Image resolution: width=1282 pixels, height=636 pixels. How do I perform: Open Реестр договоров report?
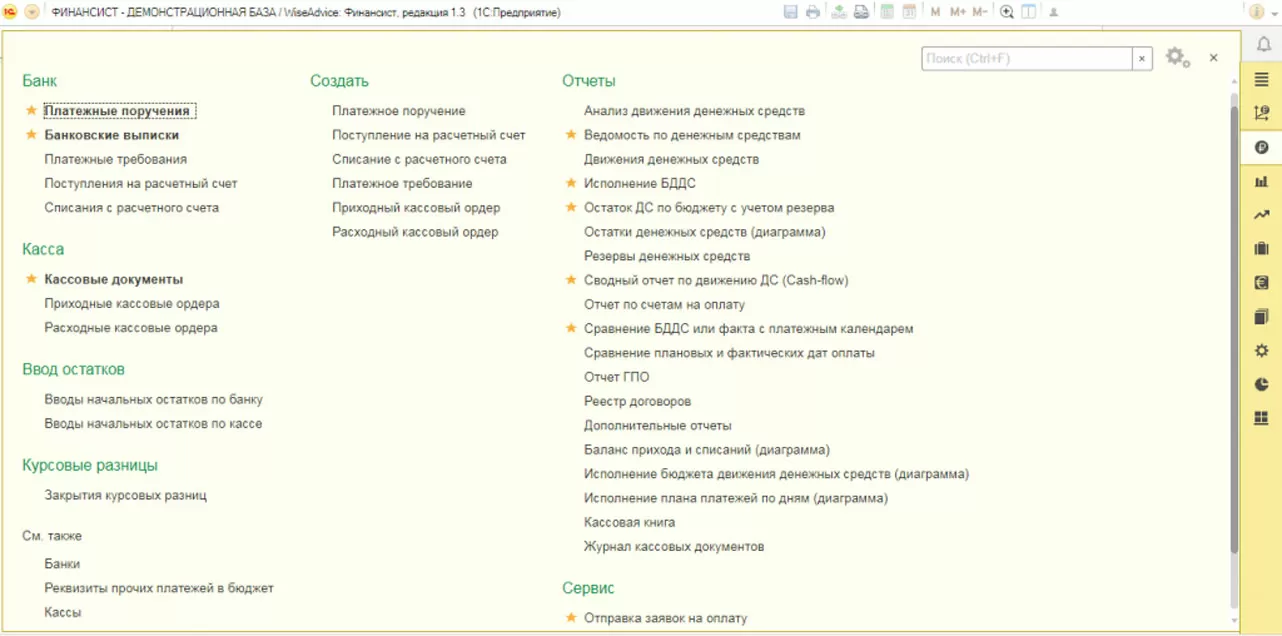coord(637,401)
